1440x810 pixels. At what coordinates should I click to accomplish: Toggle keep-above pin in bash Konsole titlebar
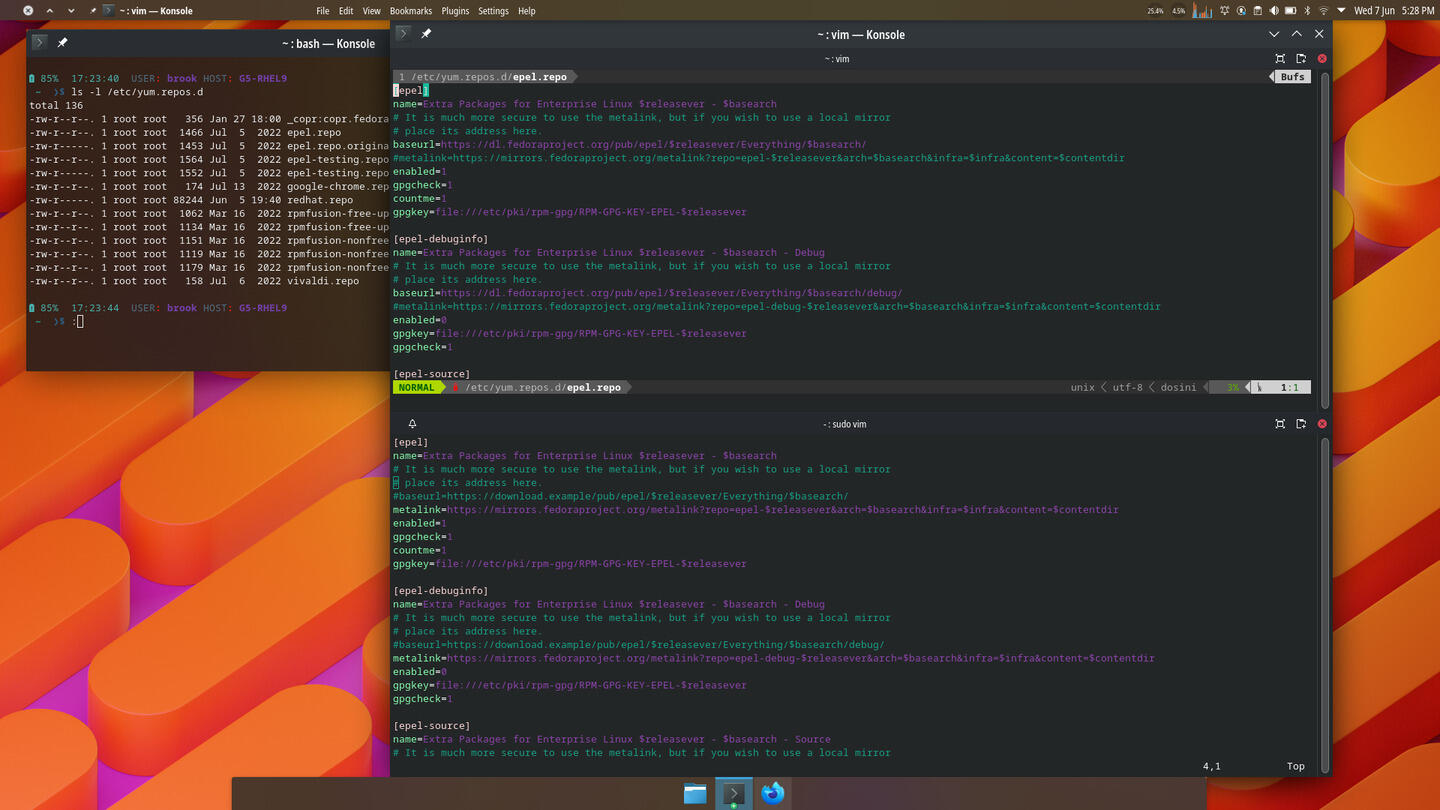tap(62, 43)
